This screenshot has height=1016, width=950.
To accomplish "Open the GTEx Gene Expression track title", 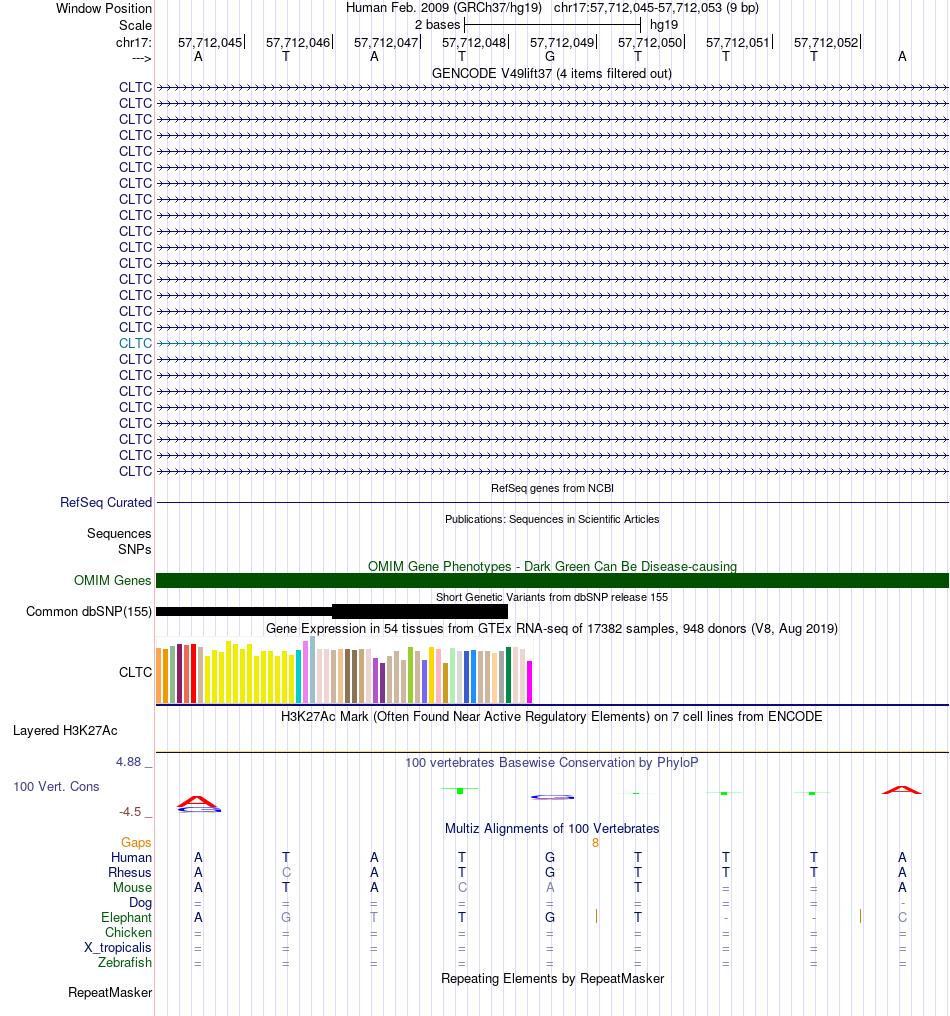I will click(552, 629).
